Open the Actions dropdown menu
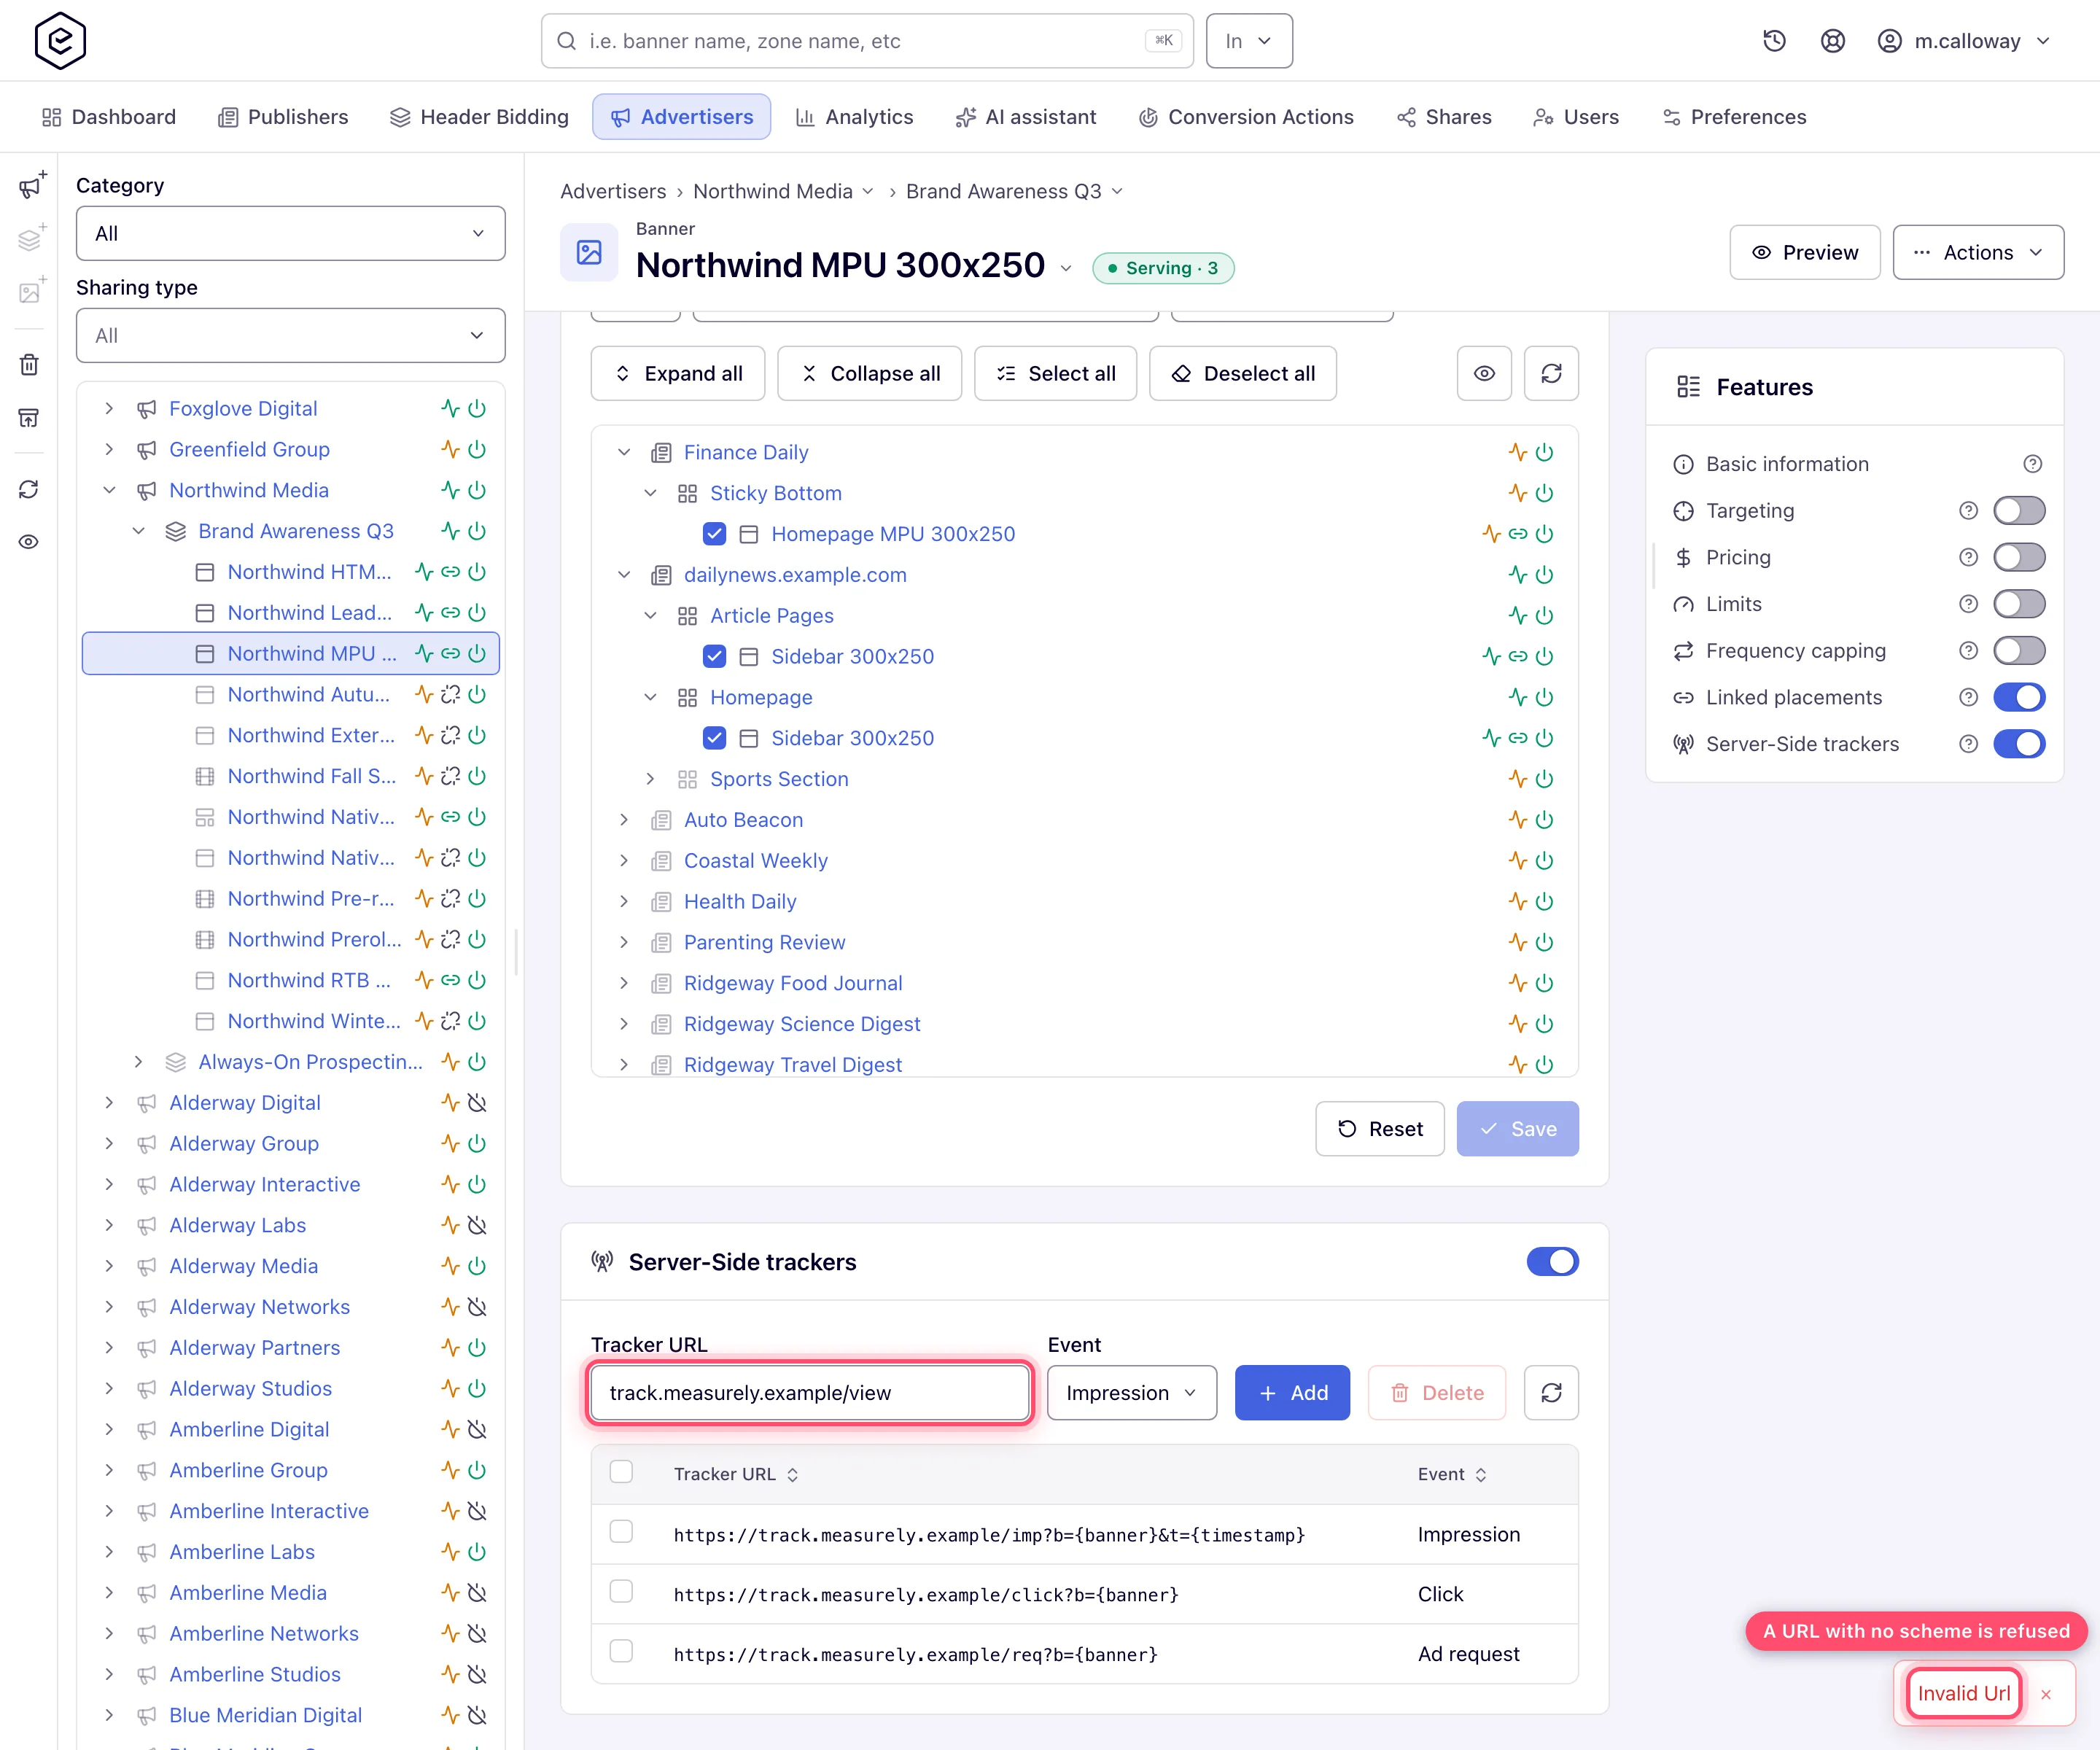 tap(1978, 252)
